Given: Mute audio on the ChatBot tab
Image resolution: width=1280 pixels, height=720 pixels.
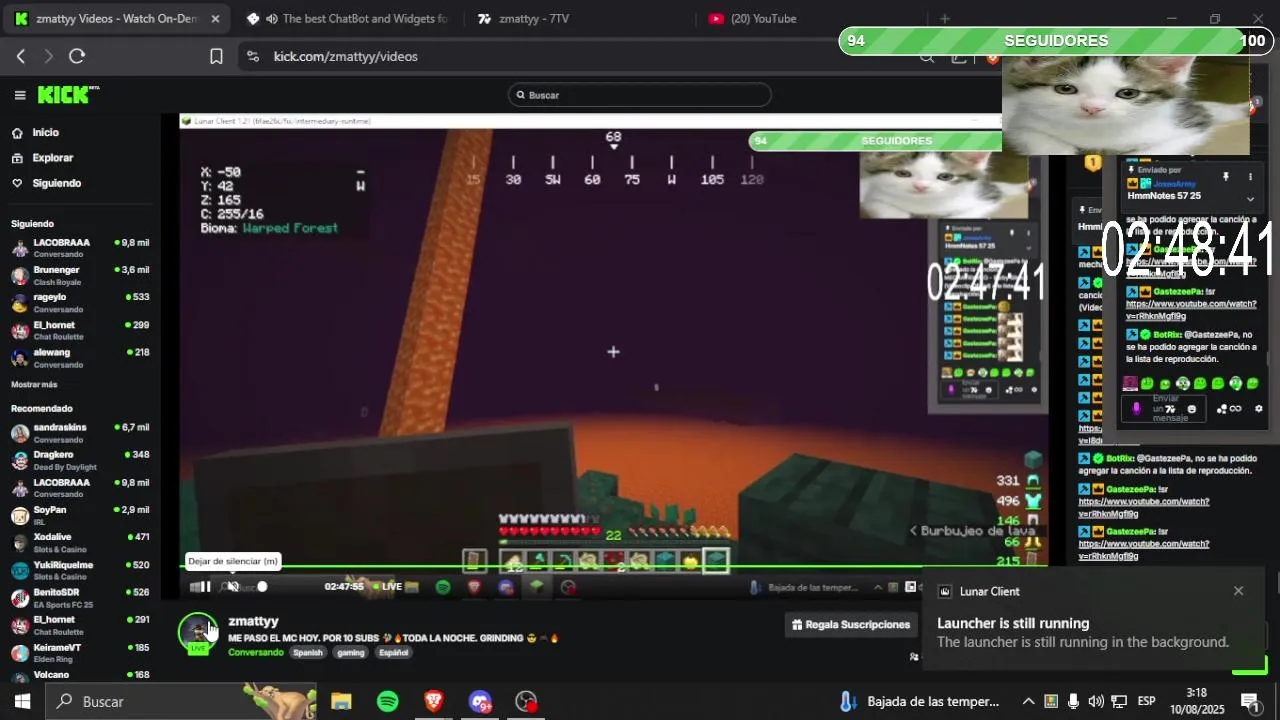Looking at the screenshot, I should pos(271,19).
